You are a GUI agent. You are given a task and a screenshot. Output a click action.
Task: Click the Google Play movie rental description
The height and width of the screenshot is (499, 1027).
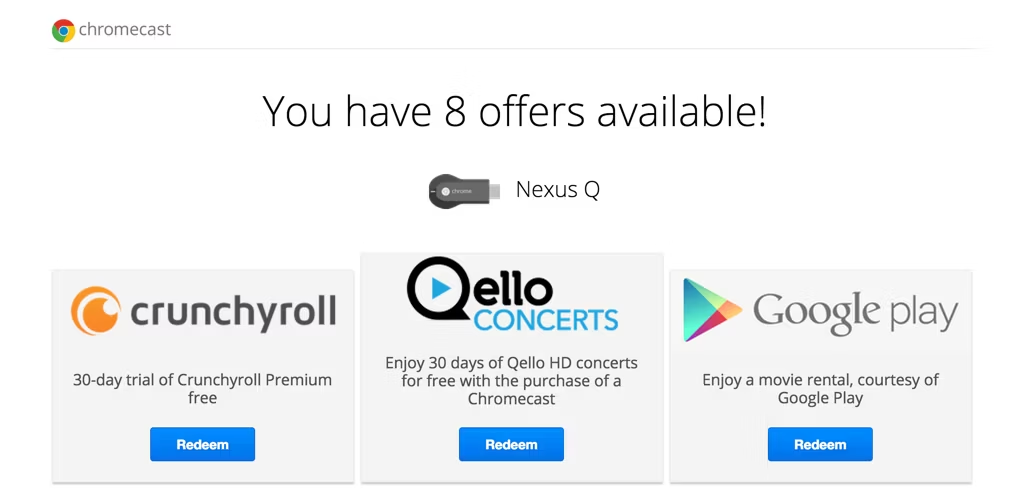[x=820, y=388]
